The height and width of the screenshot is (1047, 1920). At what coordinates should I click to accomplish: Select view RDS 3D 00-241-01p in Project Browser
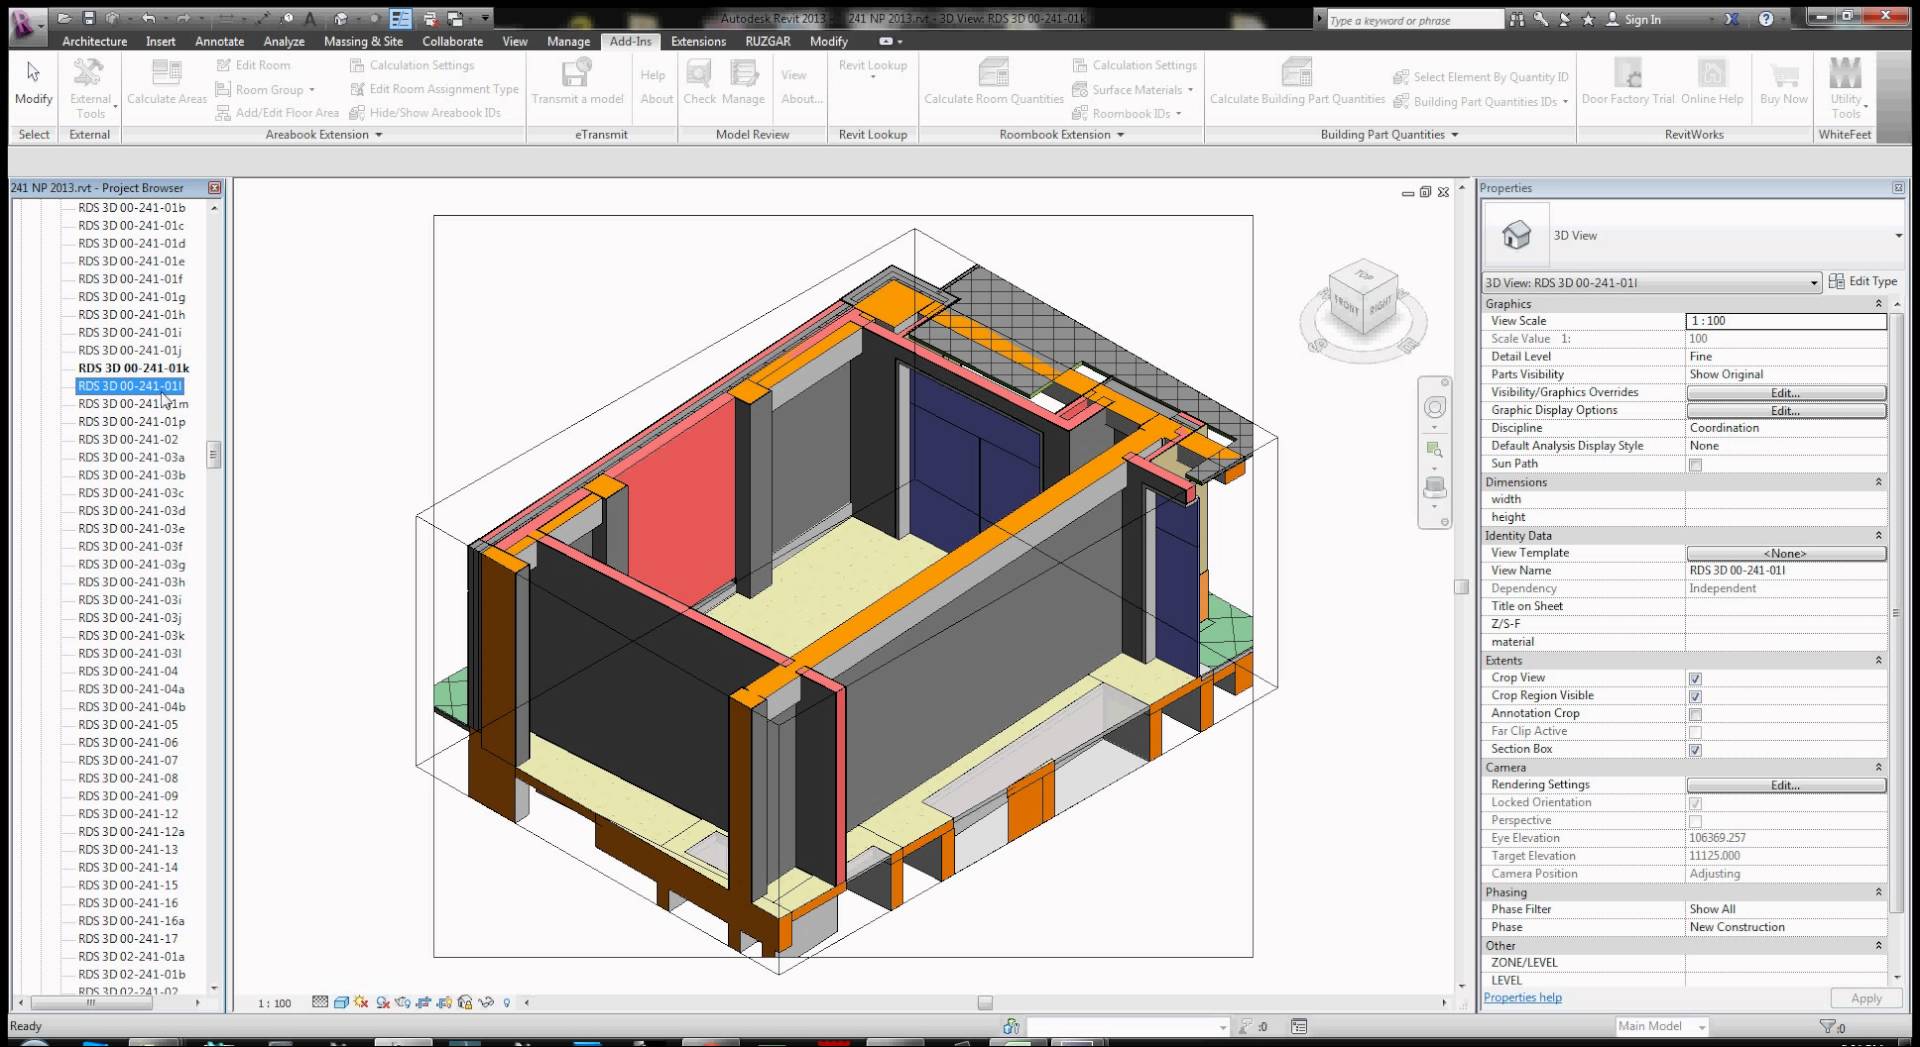click(x=131, y=421)
